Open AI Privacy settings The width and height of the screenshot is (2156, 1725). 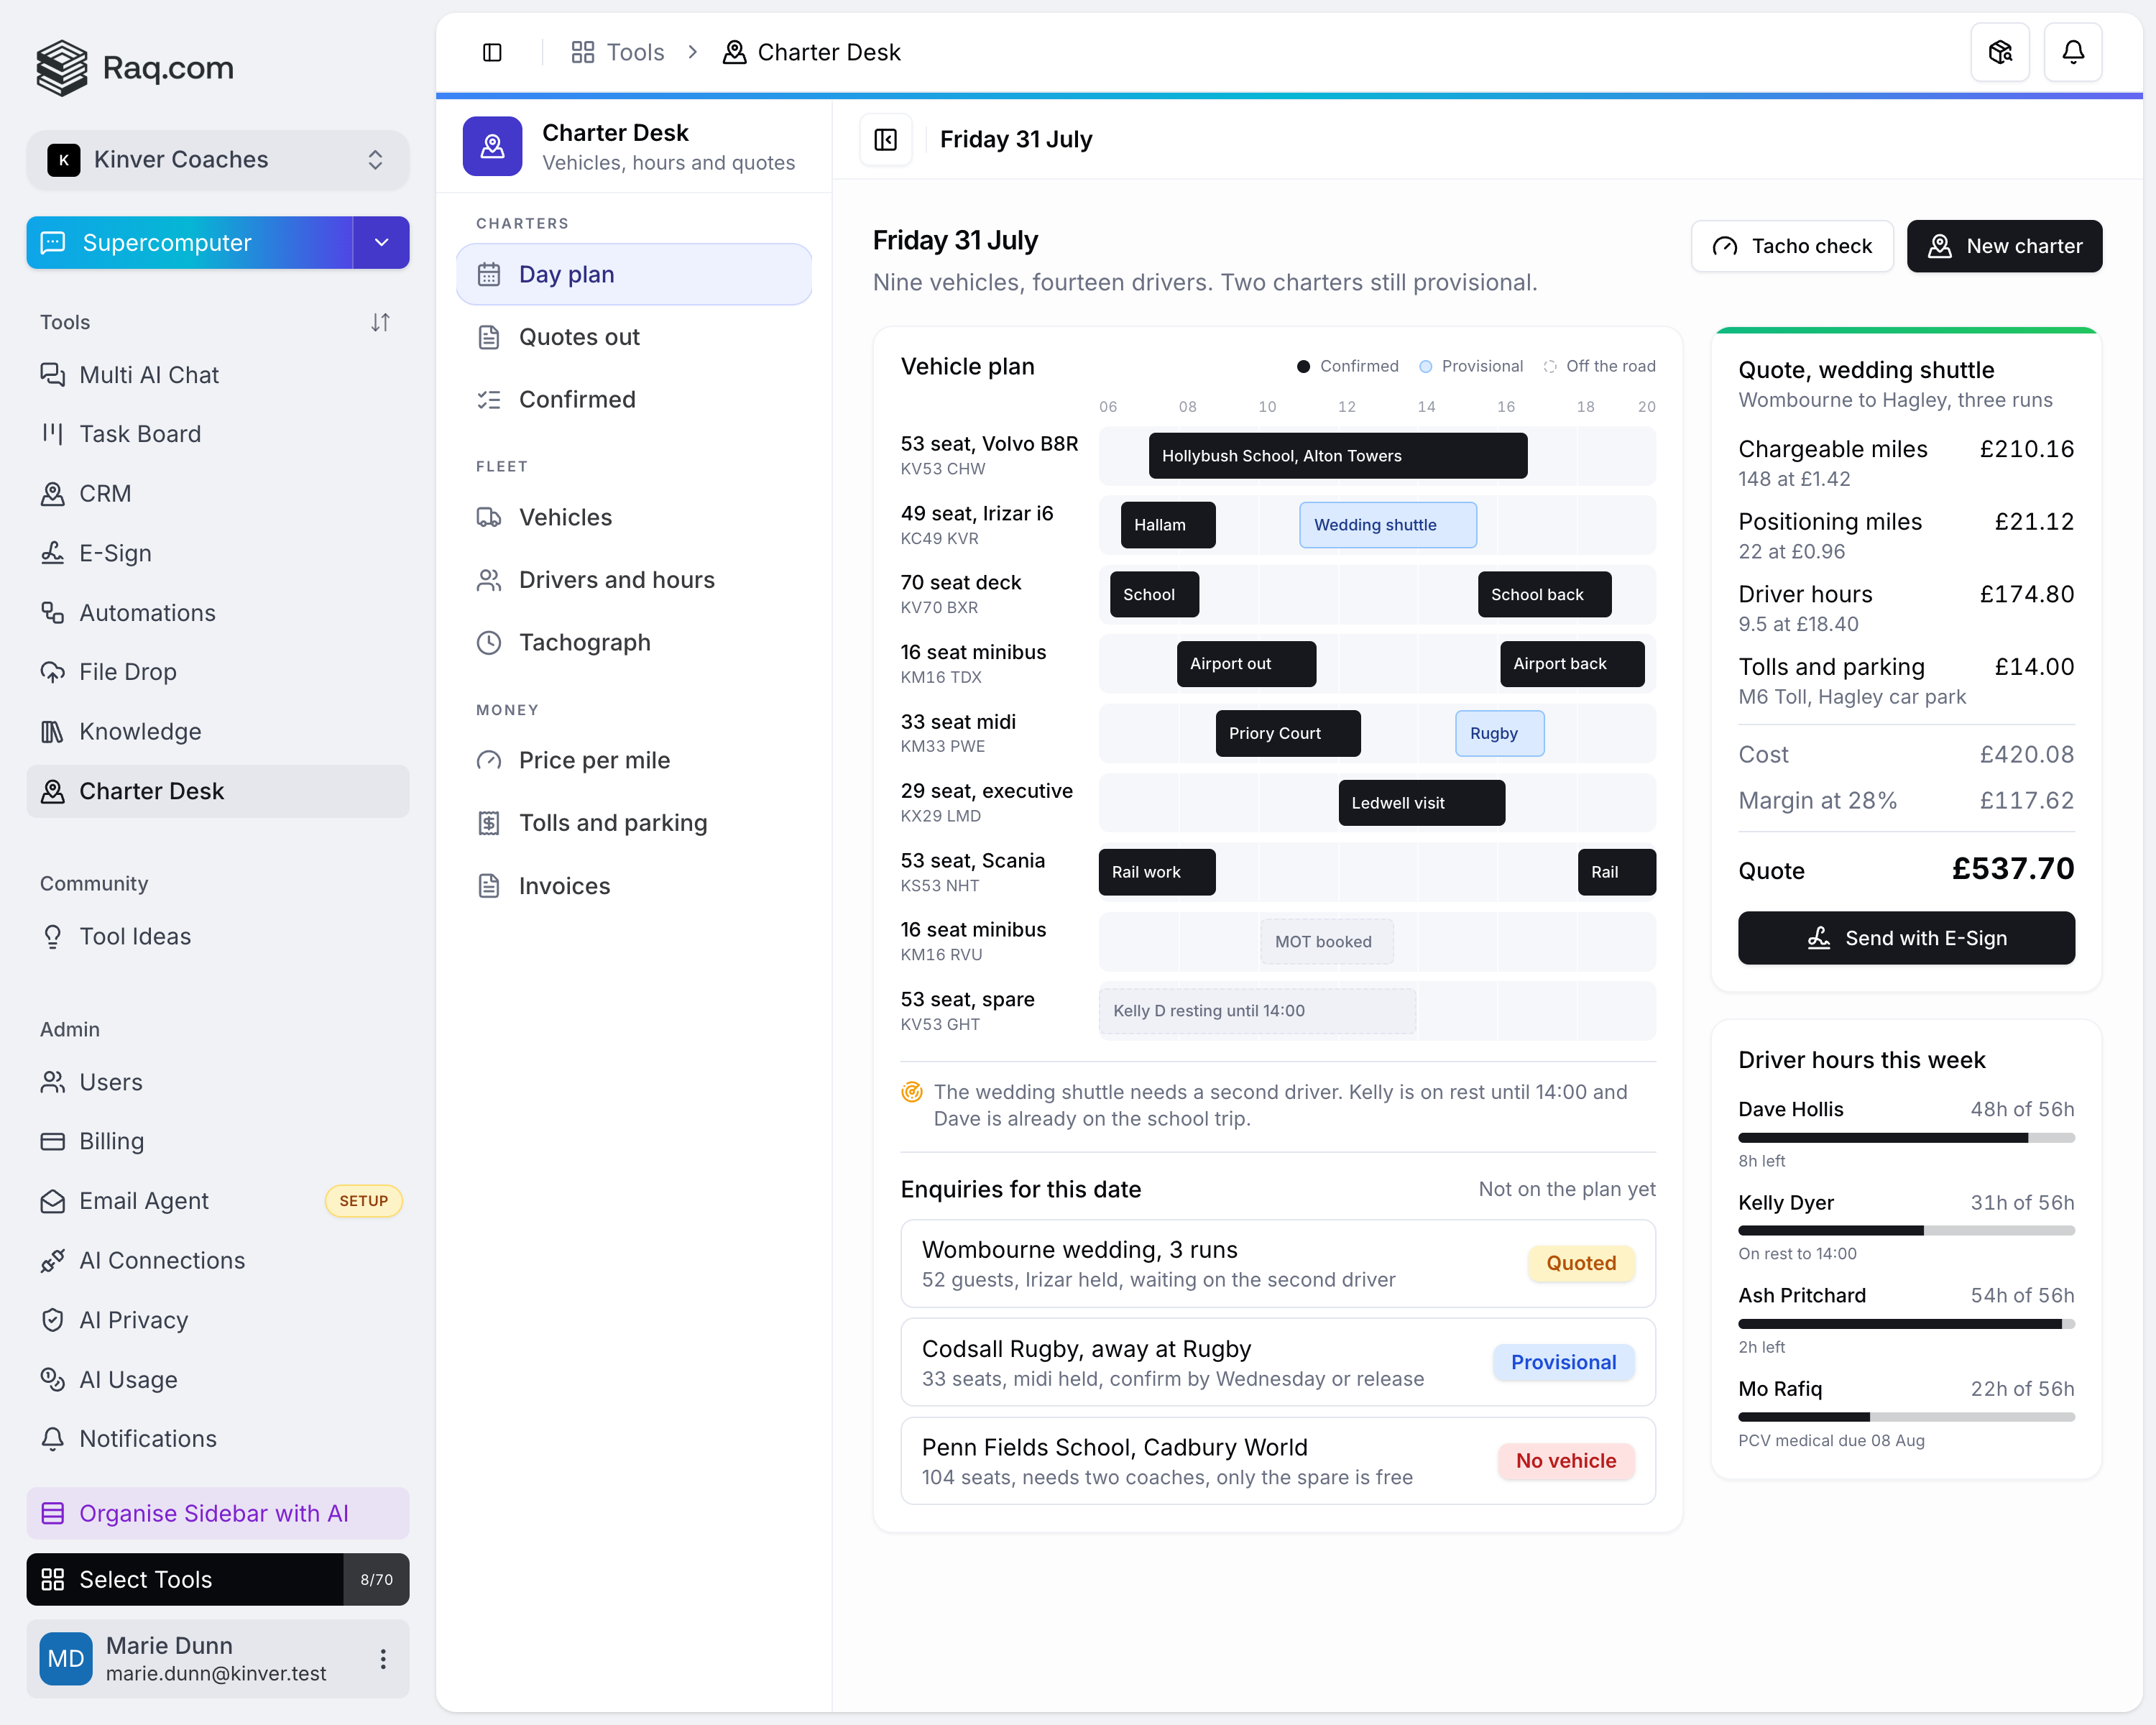tap(217, 1320)
